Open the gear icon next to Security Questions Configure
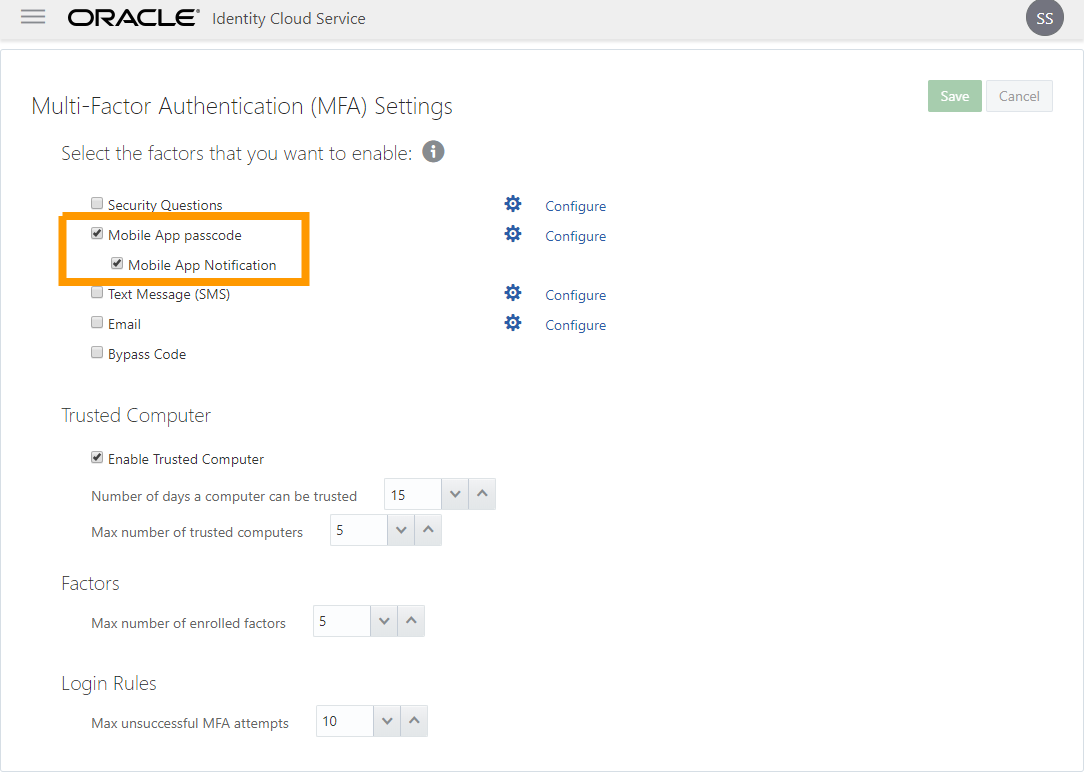Viewport: 1084px width, 772px height. [513, 203]
